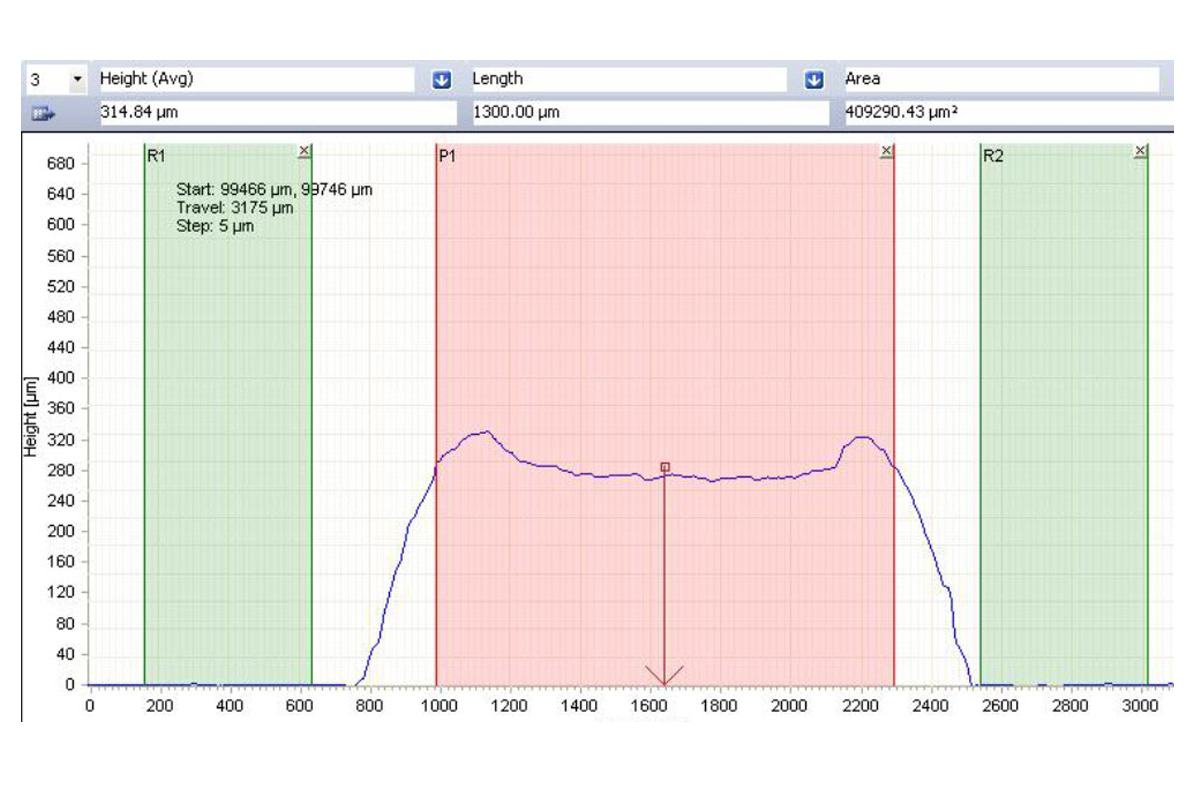
Task: Click the 409290.43 µm² area value
Action: pos(1000,113)
